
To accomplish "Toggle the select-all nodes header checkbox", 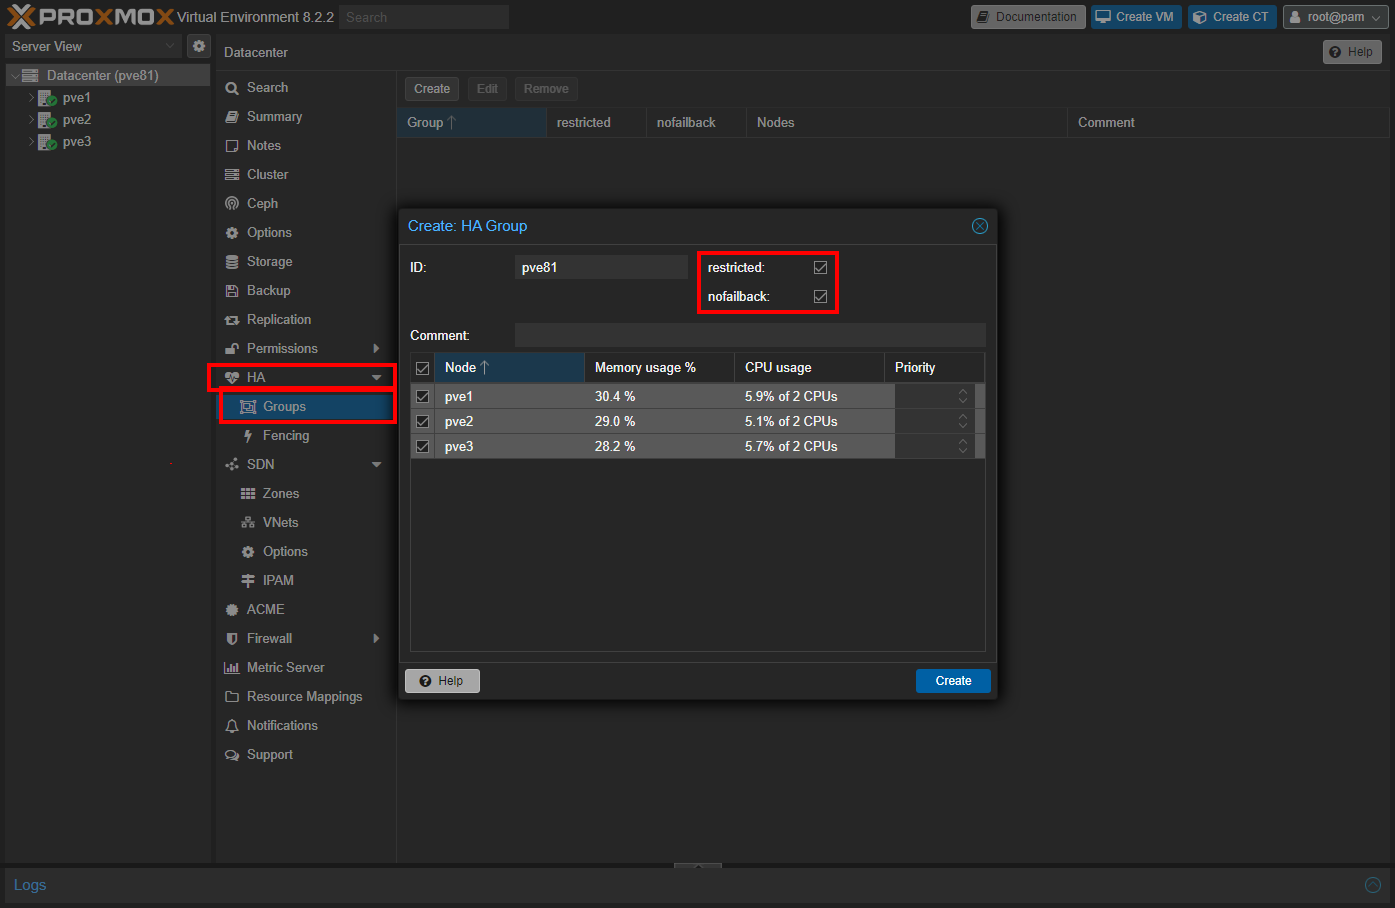I will pyautogui.click(x=423, y=368).
